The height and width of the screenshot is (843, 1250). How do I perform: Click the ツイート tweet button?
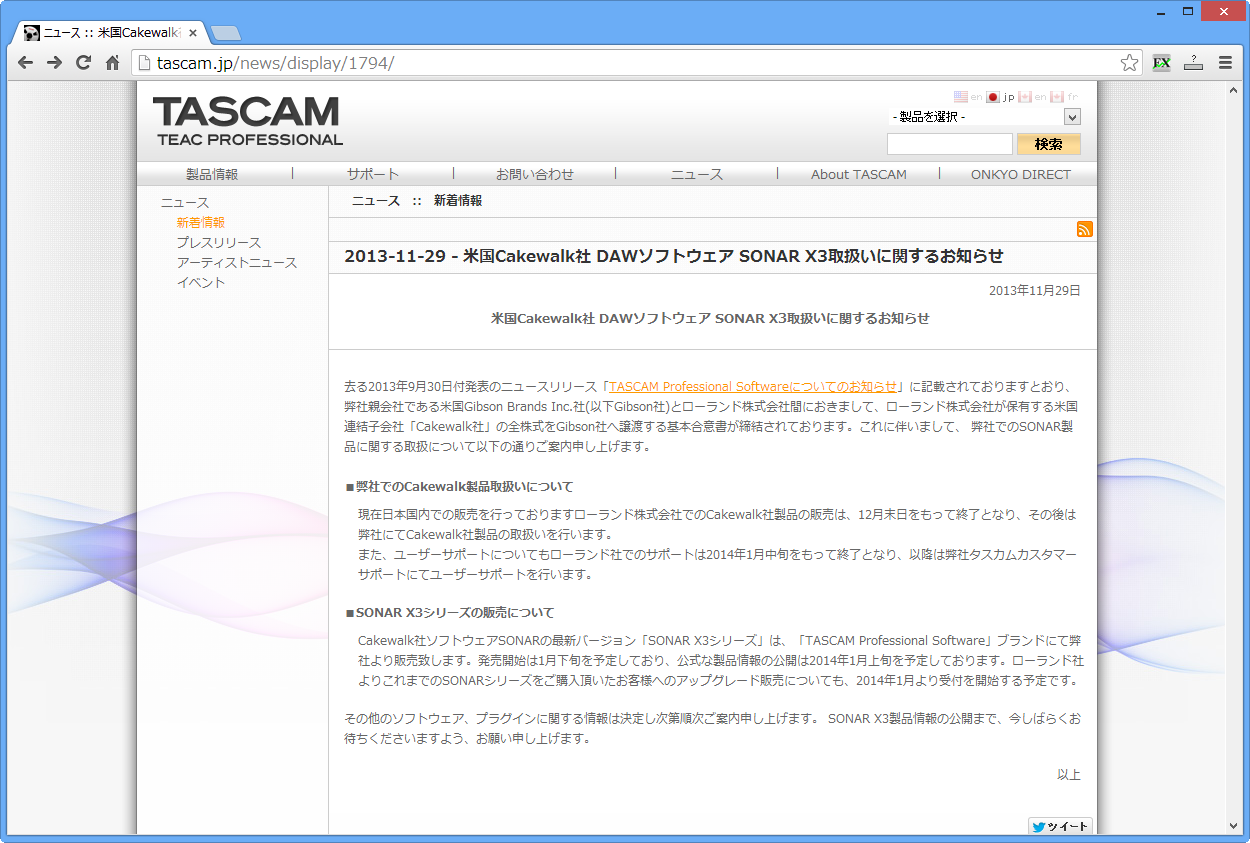[1060, 827]
